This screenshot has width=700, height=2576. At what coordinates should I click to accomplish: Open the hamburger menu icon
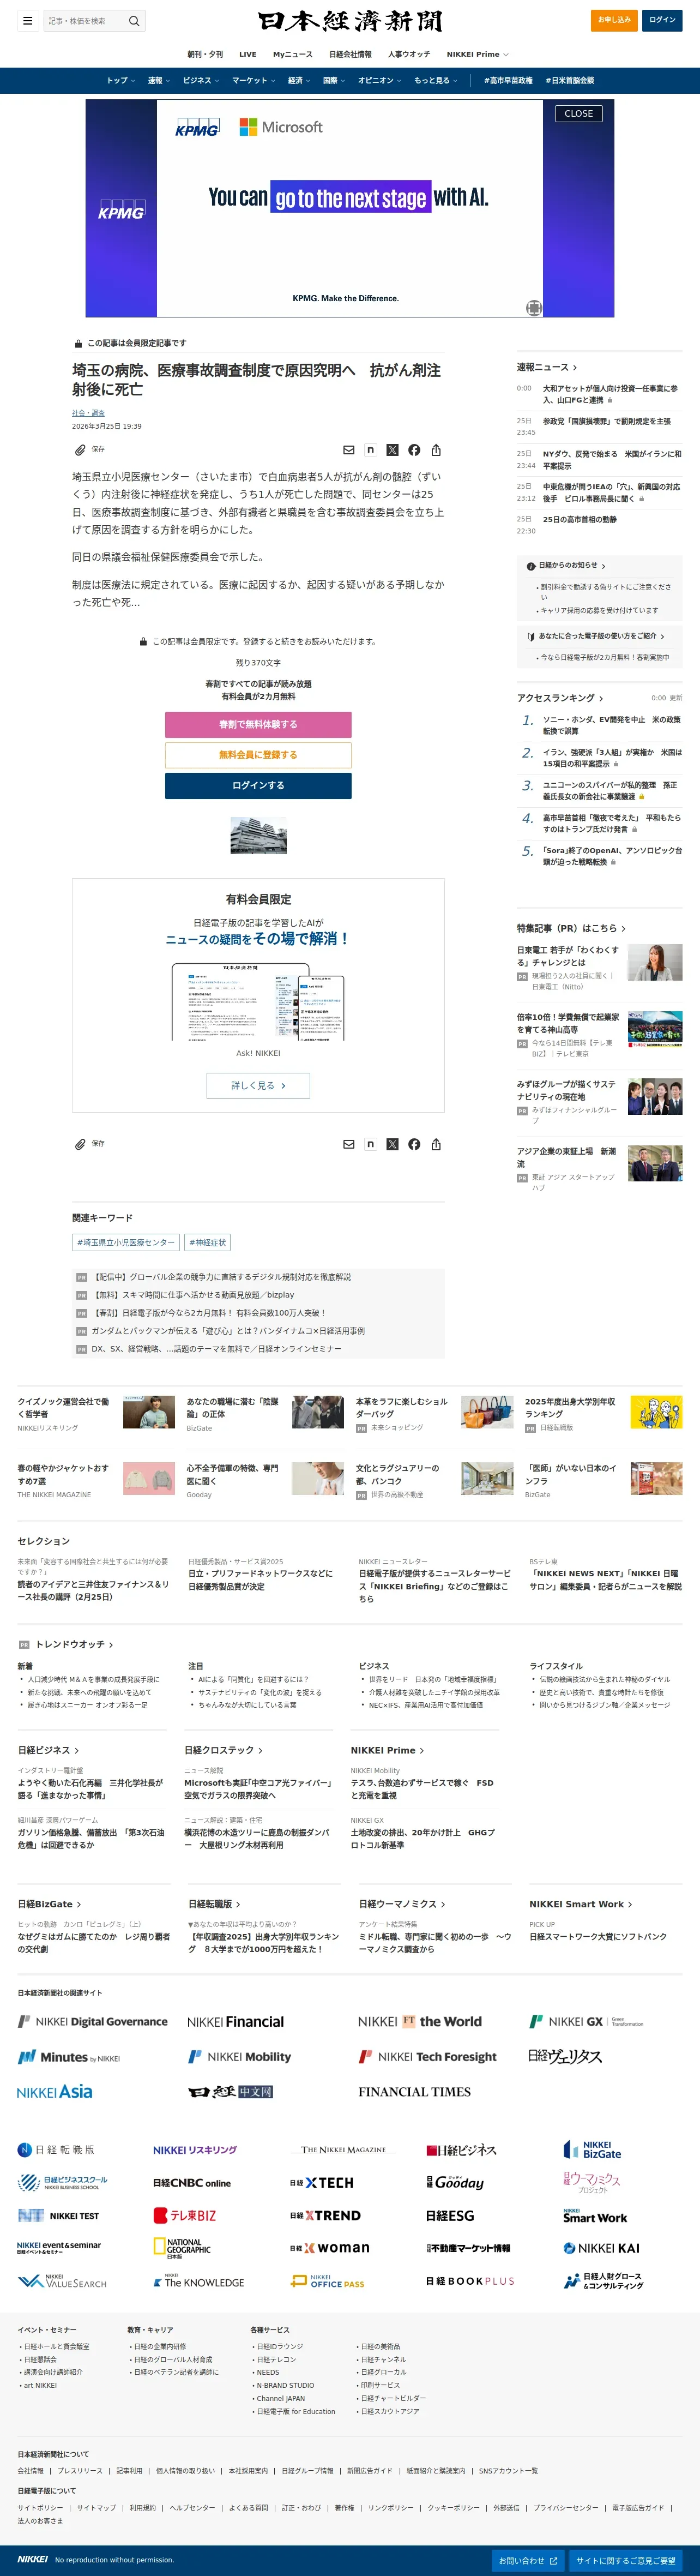pyautogui.click(x=27, y=20)
